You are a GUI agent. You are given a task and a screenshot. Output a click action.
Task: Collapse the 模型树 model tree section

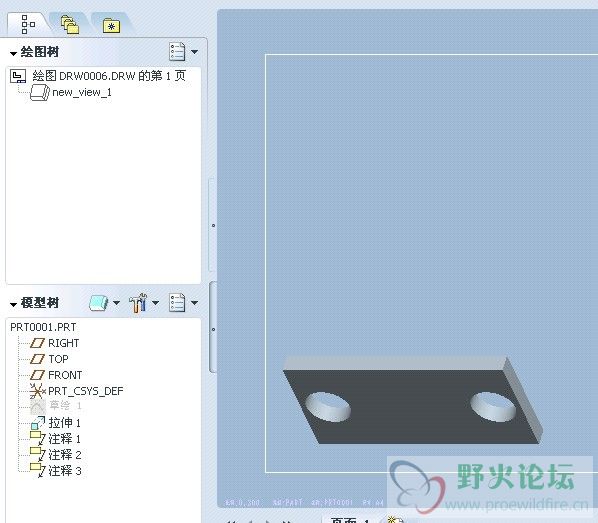pyautogui.click(x=13, y=304)
